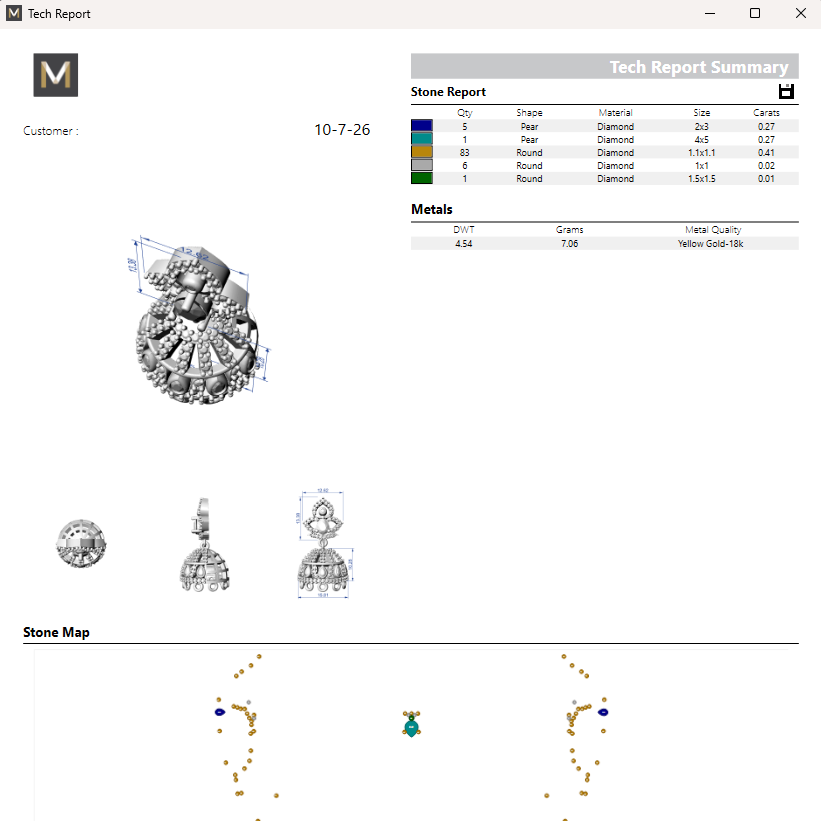The height and width of the screenshot is (821, 821).
Task: Click the left blue pear stone in map
Action: tap(220, 712)
